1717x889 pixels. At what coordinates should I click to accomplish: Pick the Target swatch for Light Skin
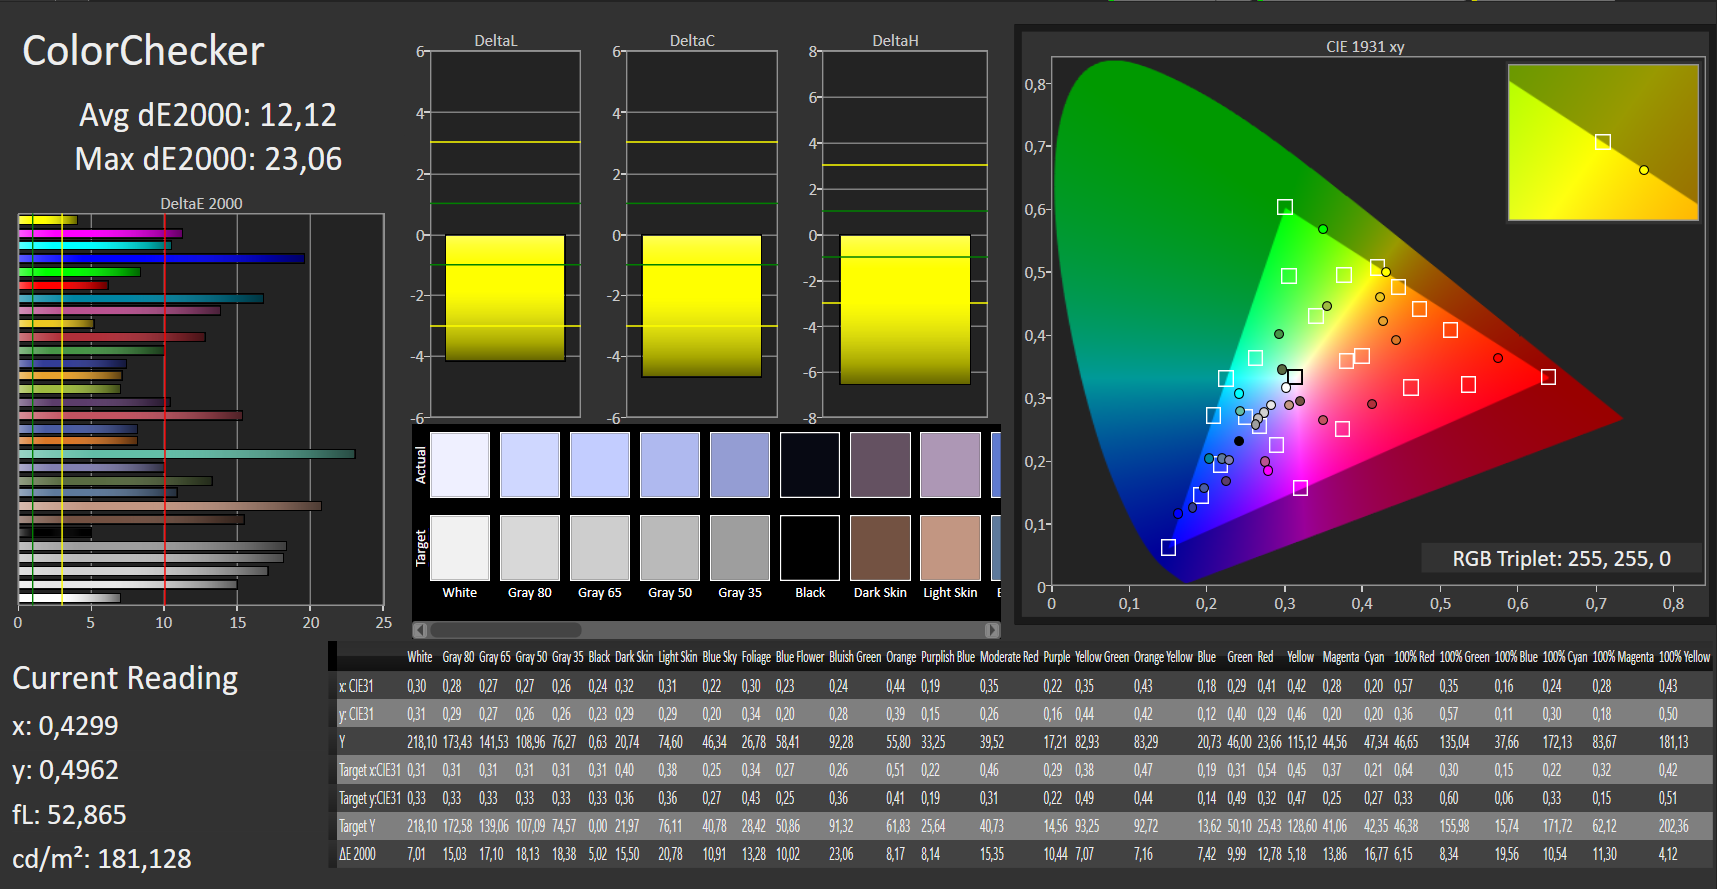950,548
